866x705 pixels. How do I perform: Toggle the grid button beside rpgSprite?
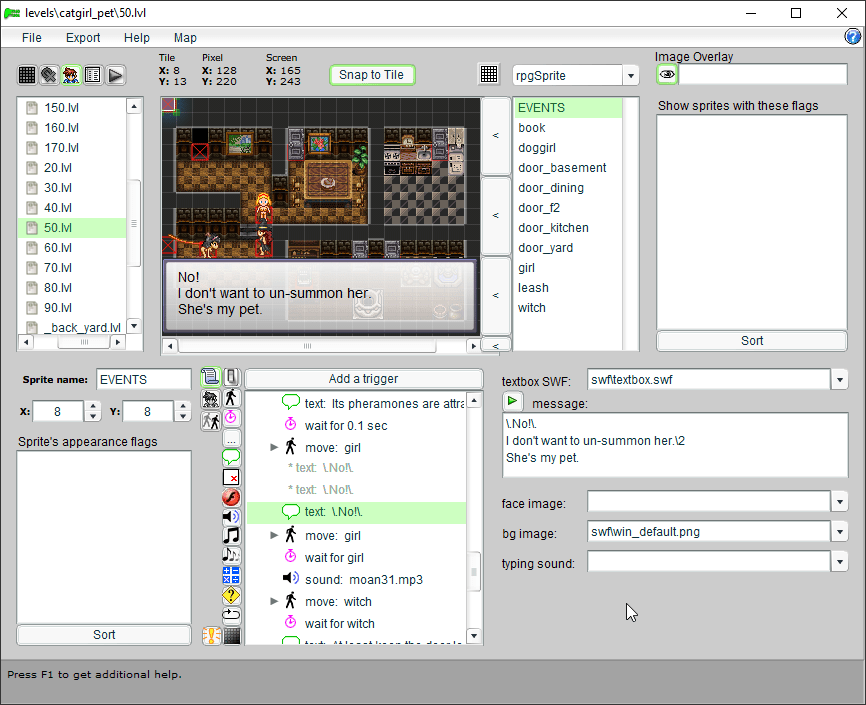click(x=489, y=75)
